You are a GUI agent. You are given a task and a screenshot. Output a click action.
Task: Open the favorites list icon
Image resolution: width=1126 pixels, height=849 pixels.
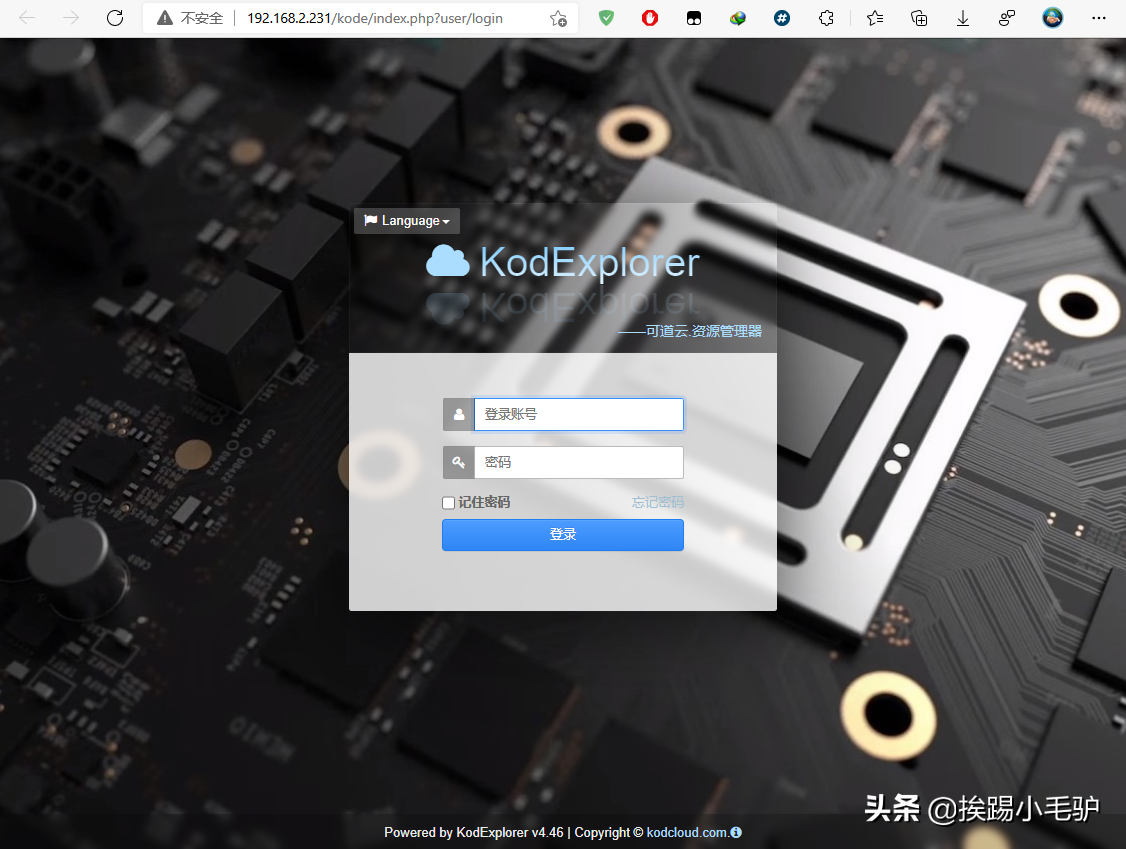pos(875,18)
